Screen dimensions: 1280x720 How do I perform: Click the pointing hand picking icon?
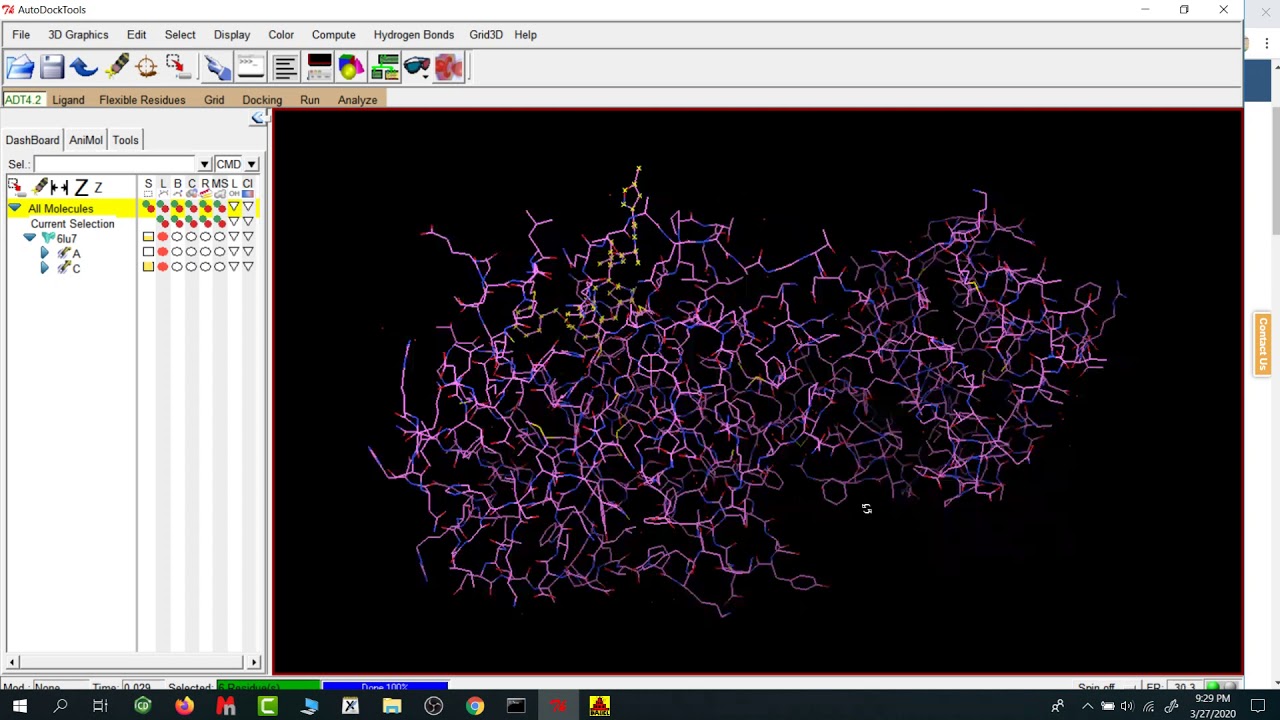tap(216, 67)
